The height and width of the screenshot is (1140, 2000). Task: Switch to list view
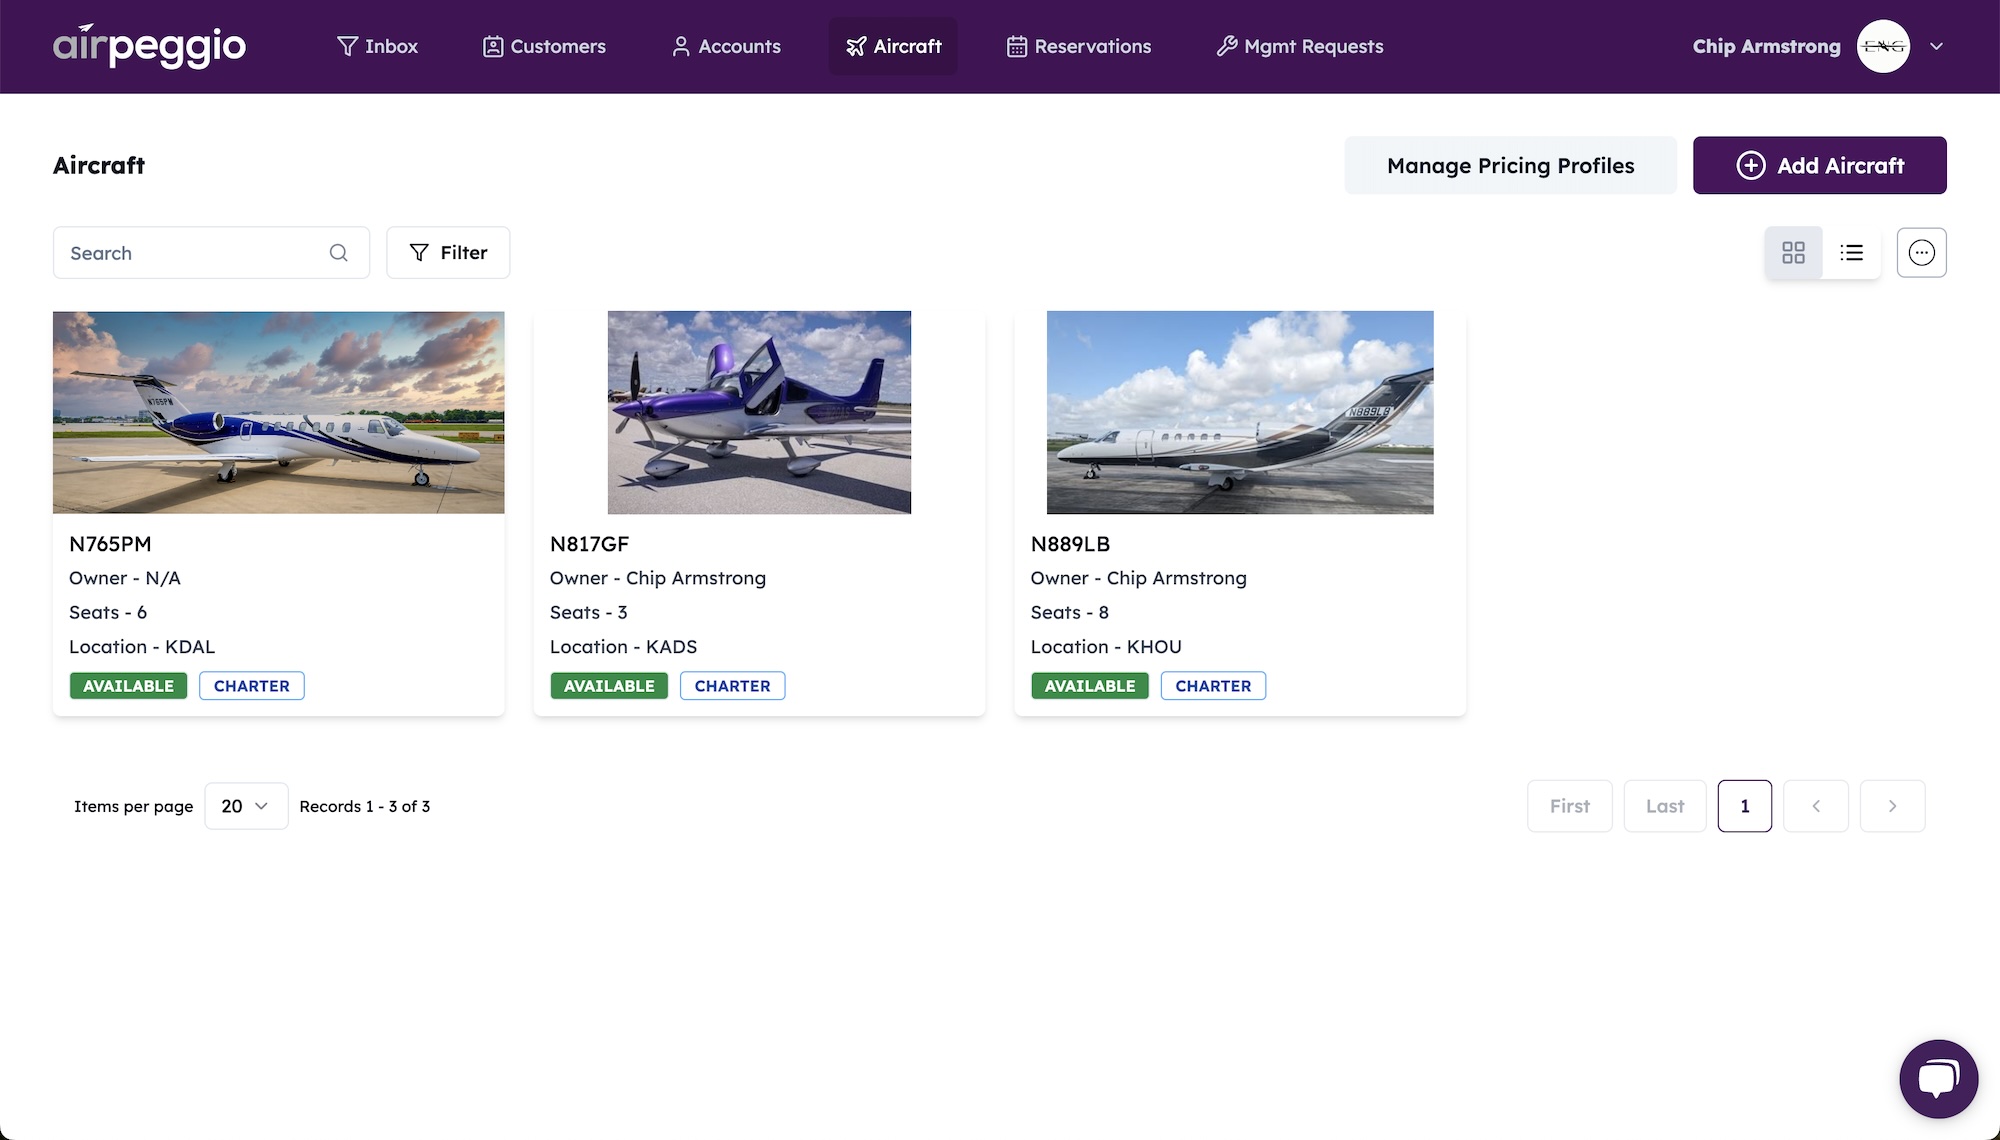(1852, 252)
